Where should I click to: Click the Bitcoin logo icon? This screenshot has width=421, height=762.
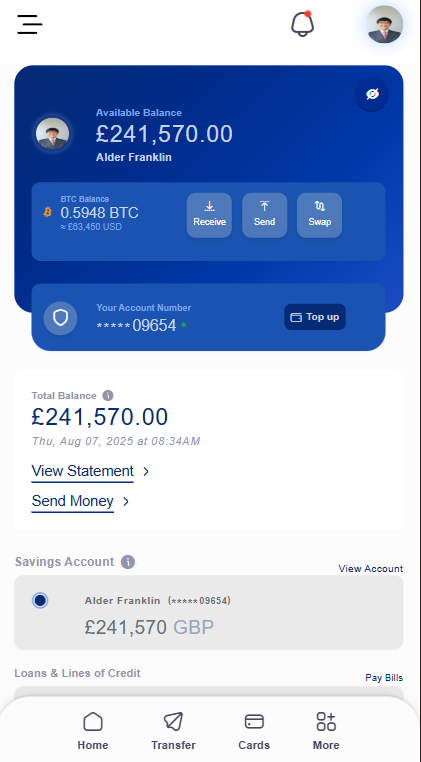tap(47, 212)
